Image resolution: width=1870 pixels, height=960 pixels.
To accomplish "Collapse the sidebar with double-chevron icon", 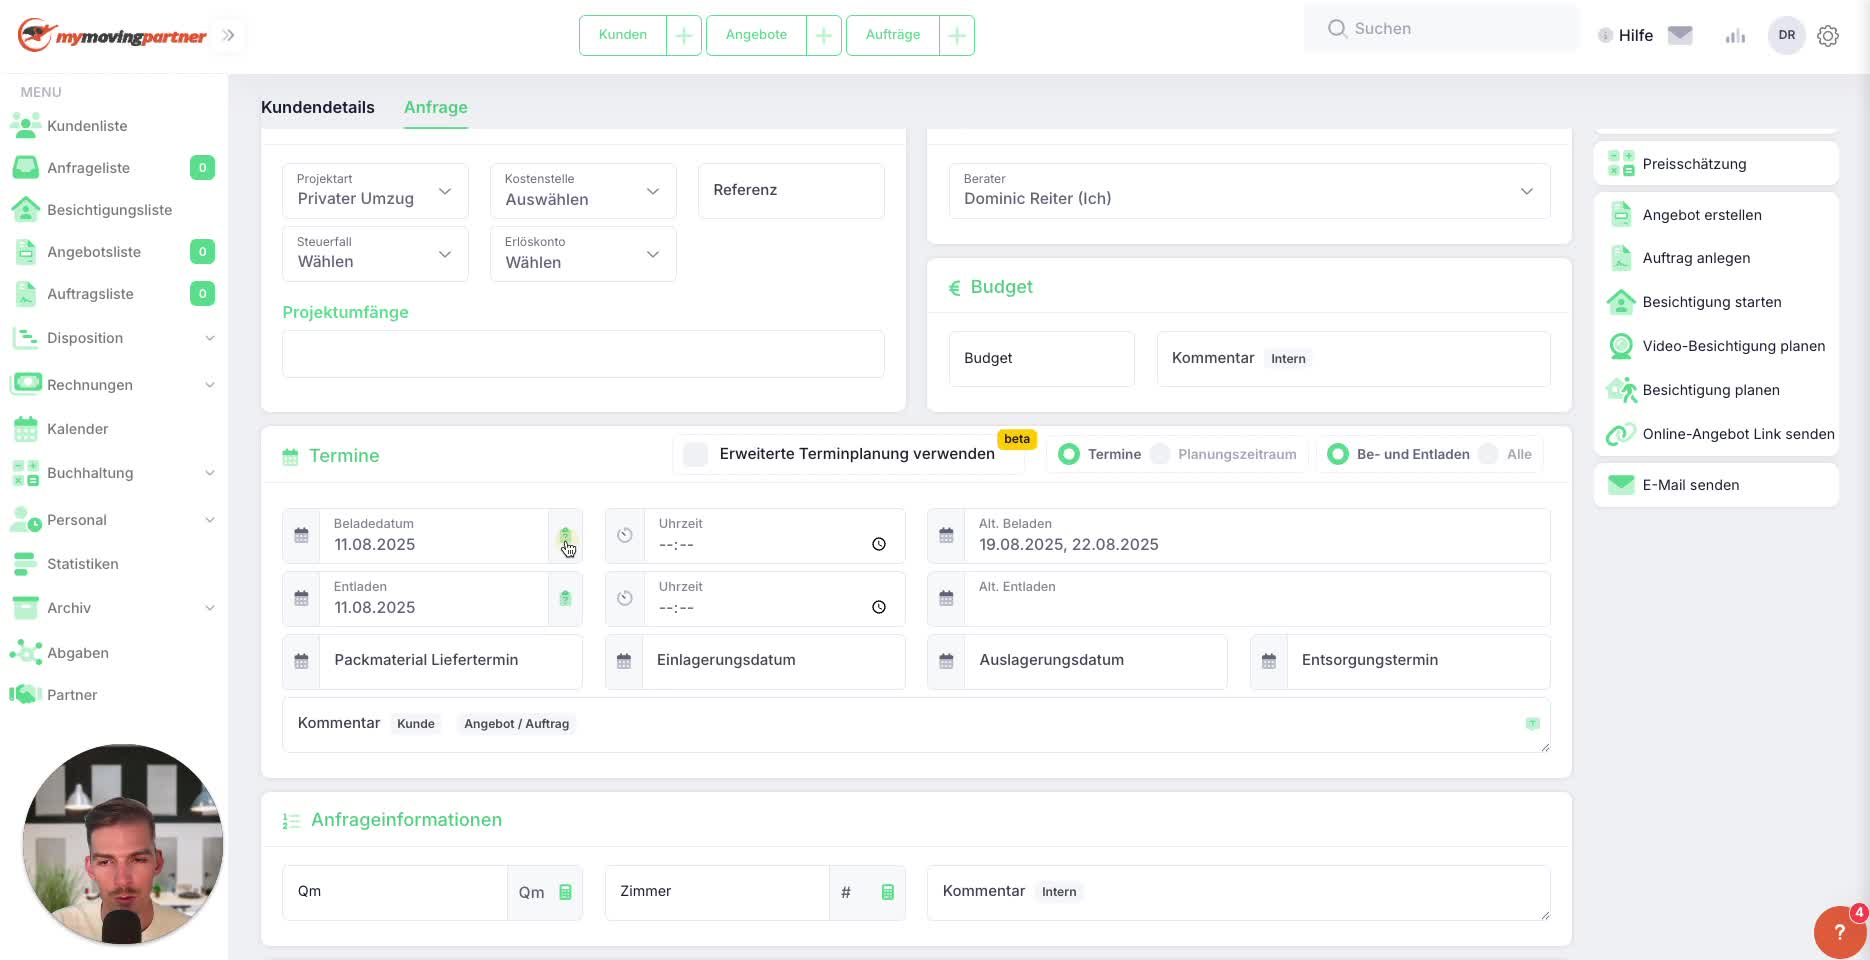I will pyautogui.click(x=228, y=35).
